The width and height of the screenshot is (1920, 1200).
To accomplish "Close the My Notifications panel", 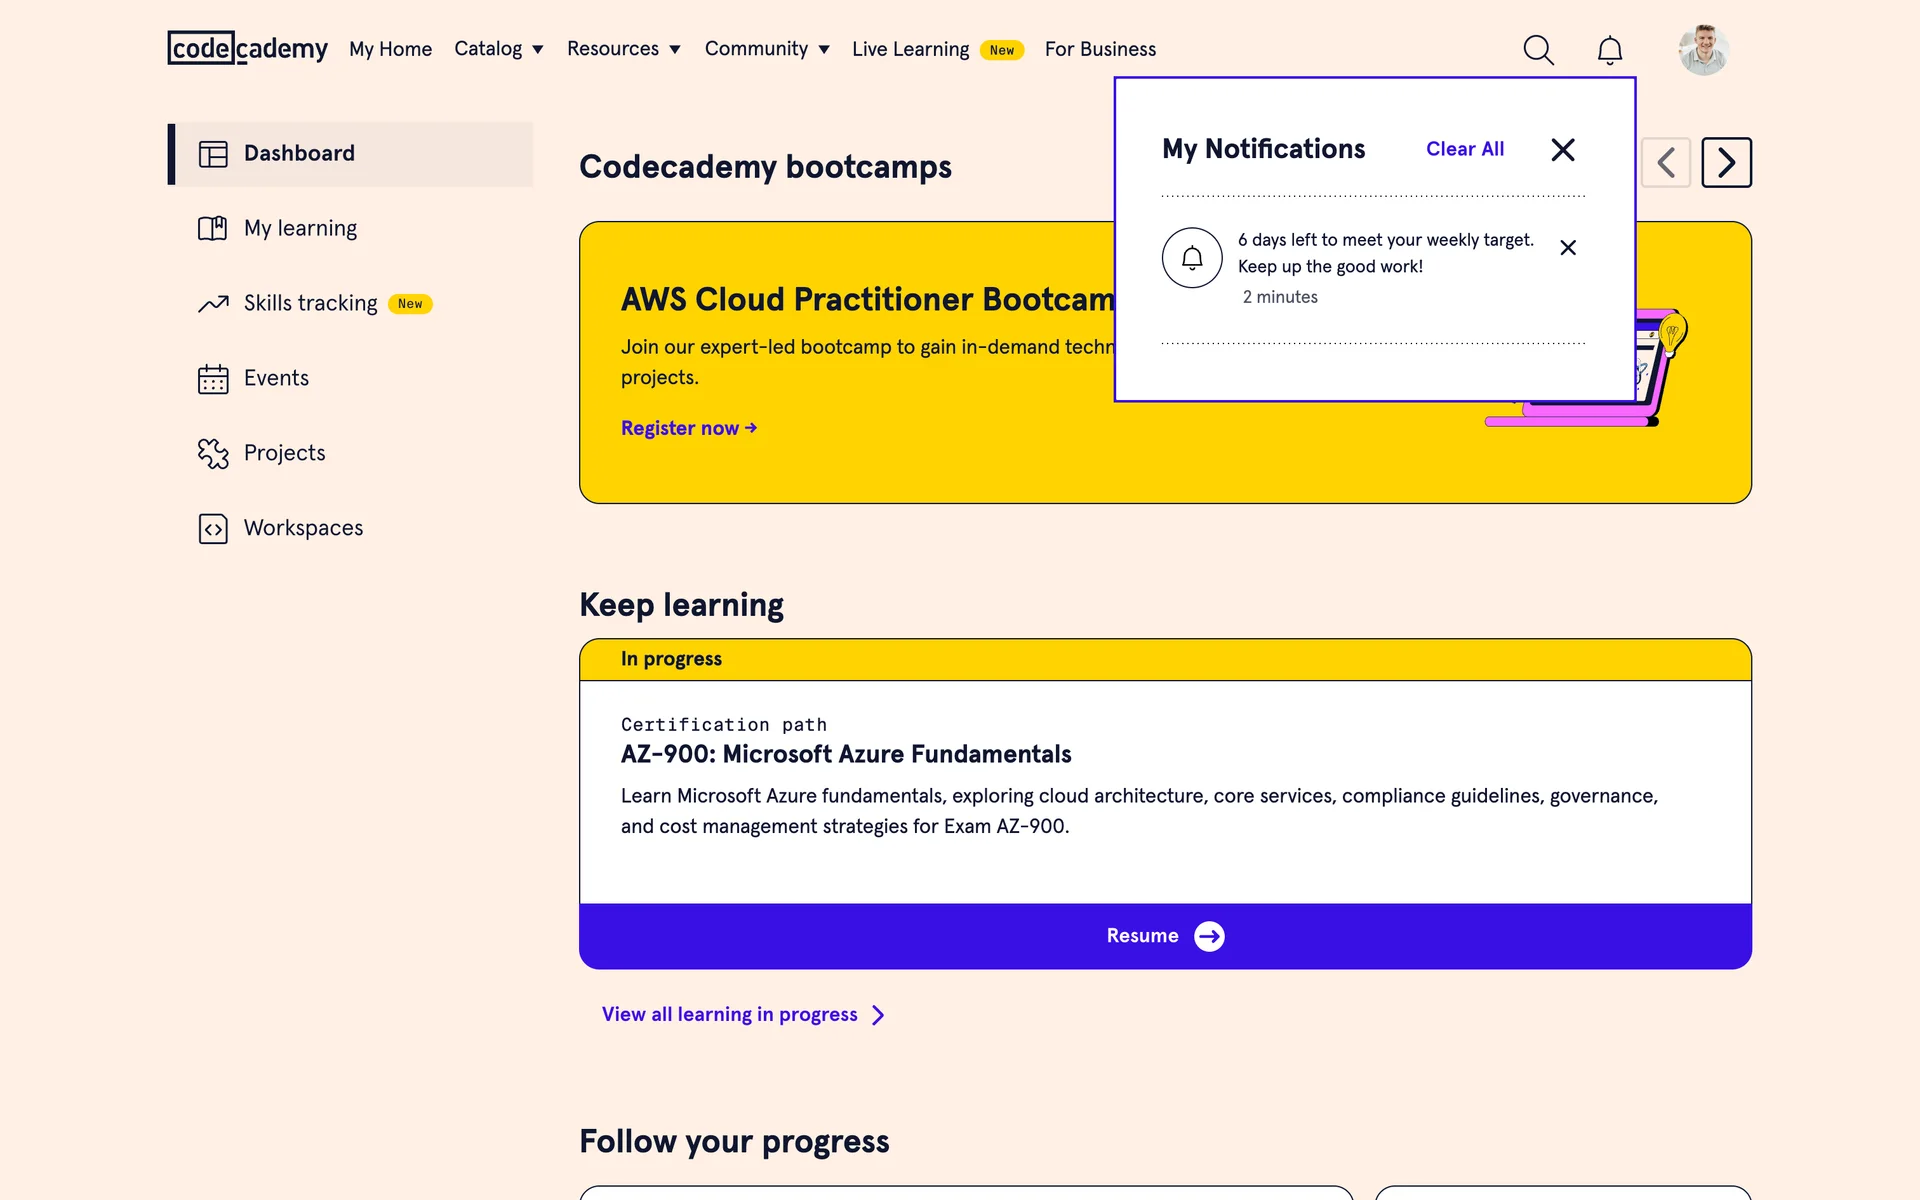I will click(x=1562, y=150).
